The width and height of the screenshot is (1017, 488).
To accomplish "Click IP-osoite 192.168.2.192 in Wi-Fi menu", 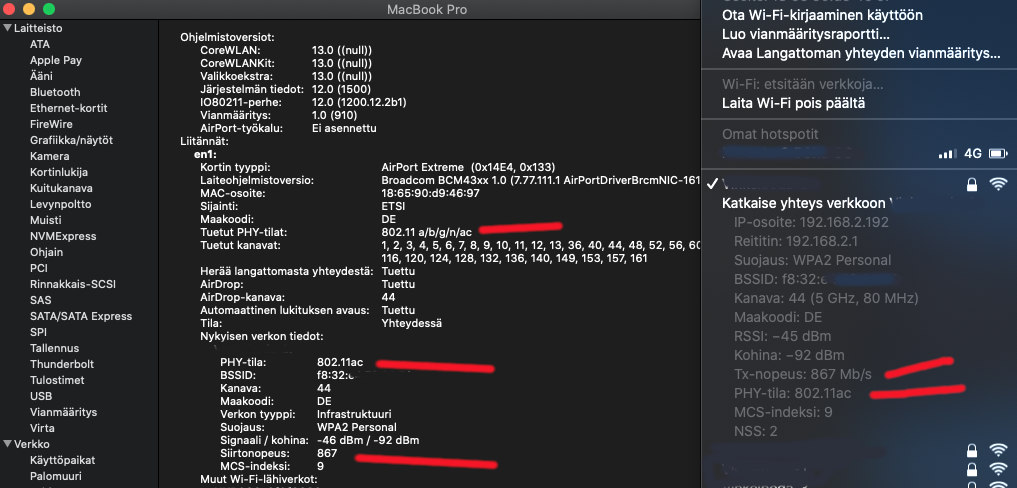I will coord(811,222).
